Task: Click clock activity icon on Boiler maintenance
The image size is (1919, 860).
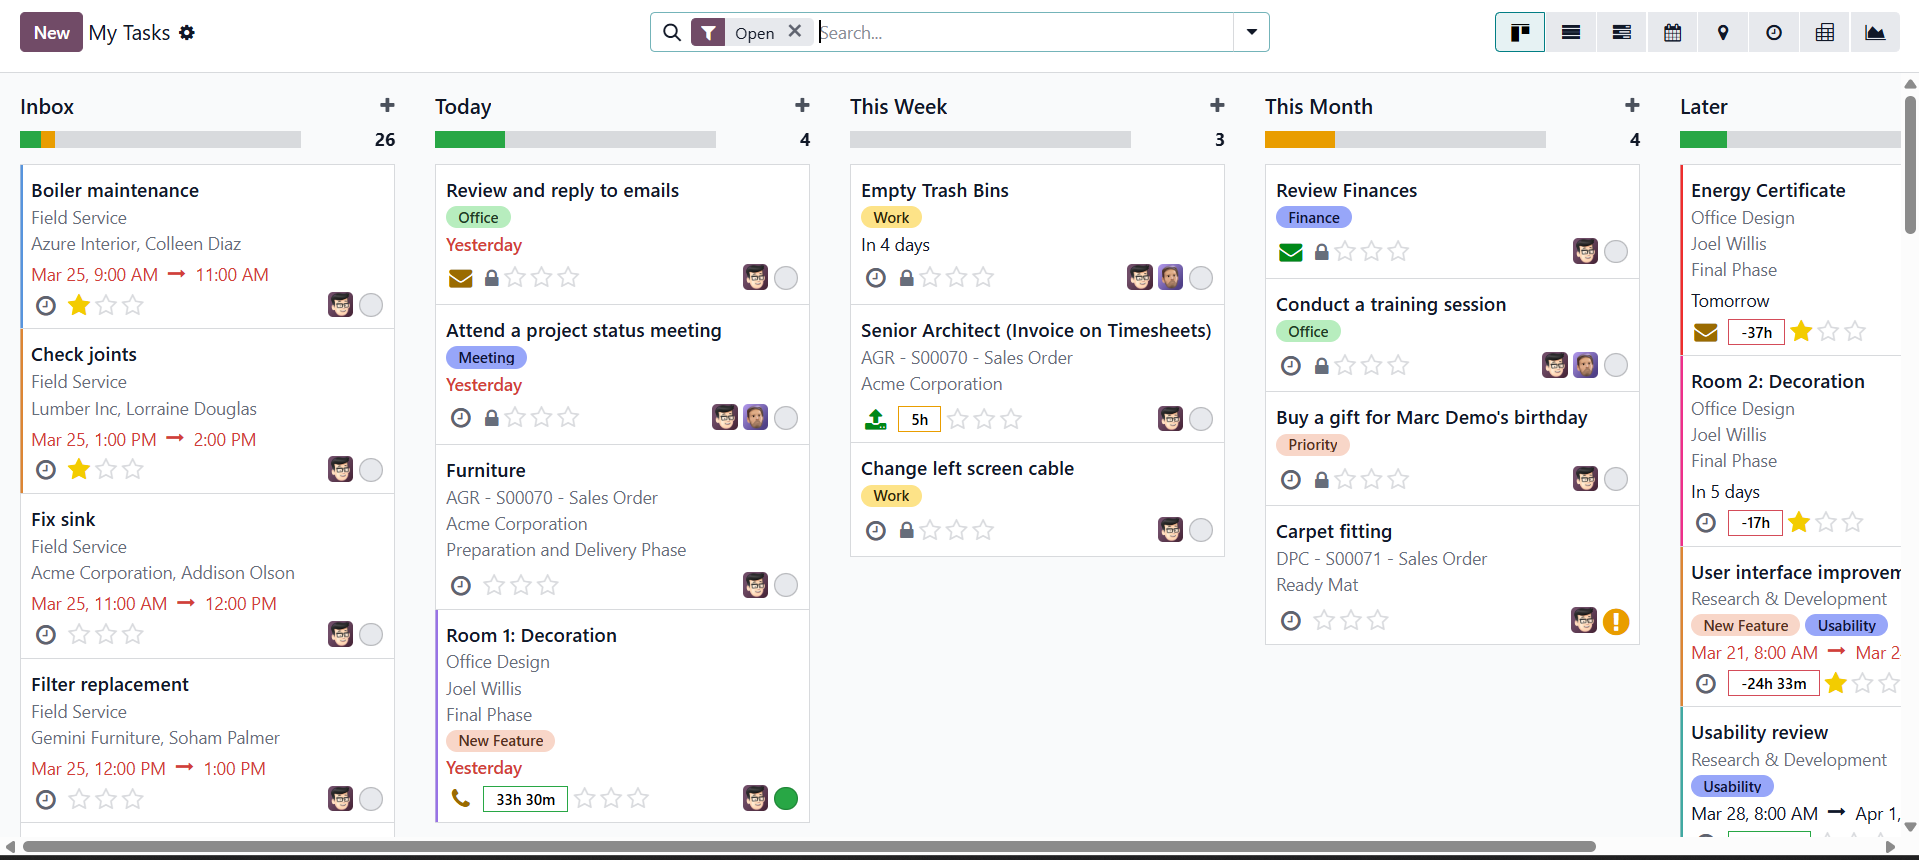Action: (46, 305)
